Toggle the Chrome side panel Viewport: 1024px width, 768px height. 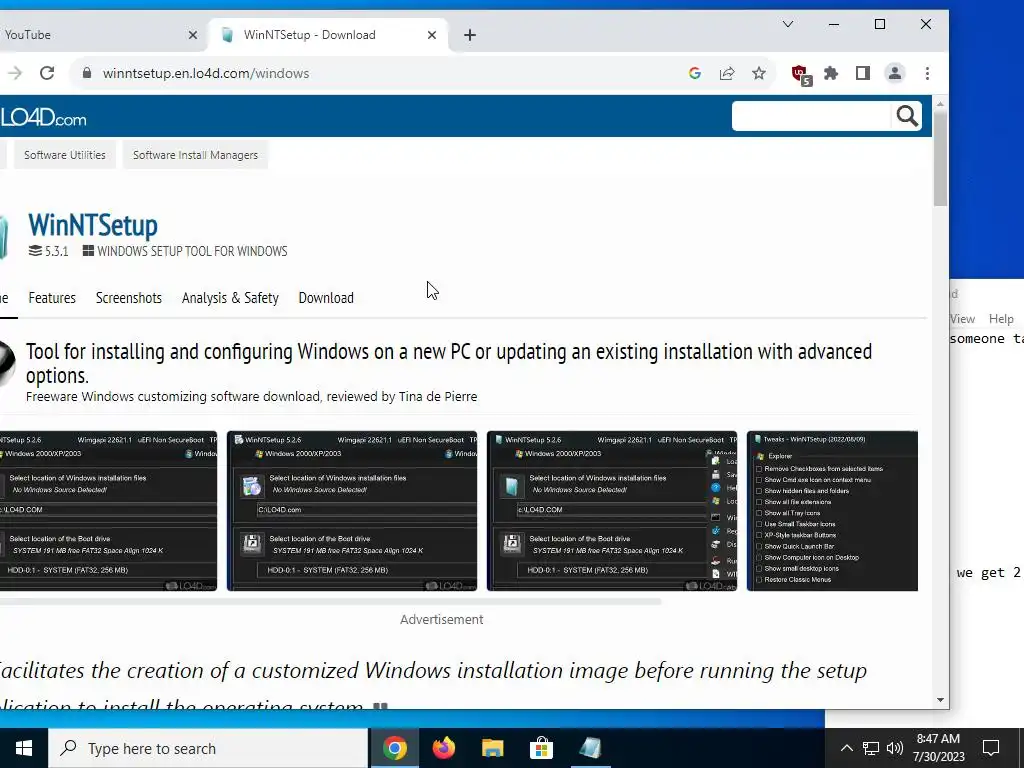pos(863,73)
